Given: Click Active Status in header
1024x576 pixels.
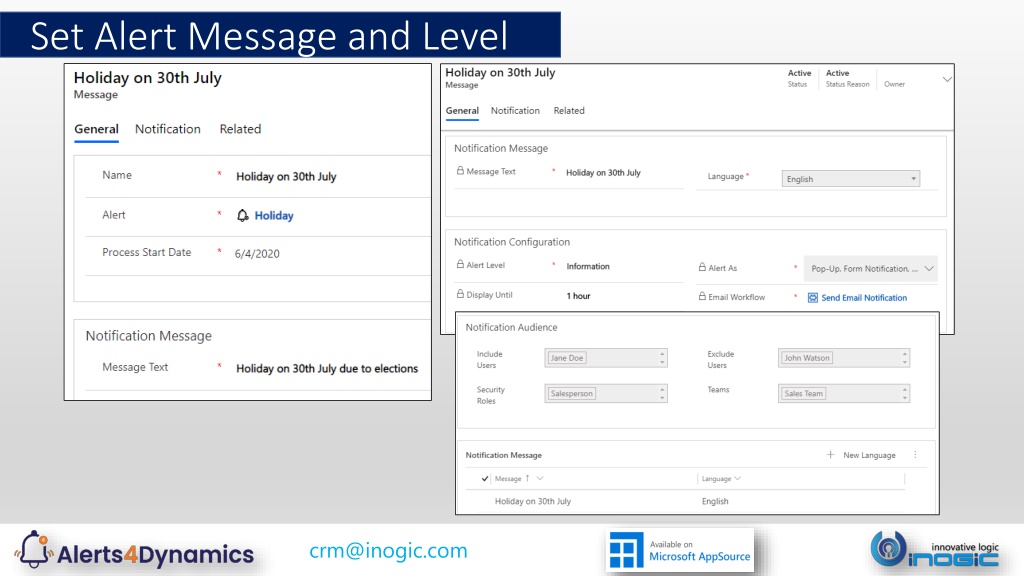Looking at the screenshot, I should (x=799, y=78).
